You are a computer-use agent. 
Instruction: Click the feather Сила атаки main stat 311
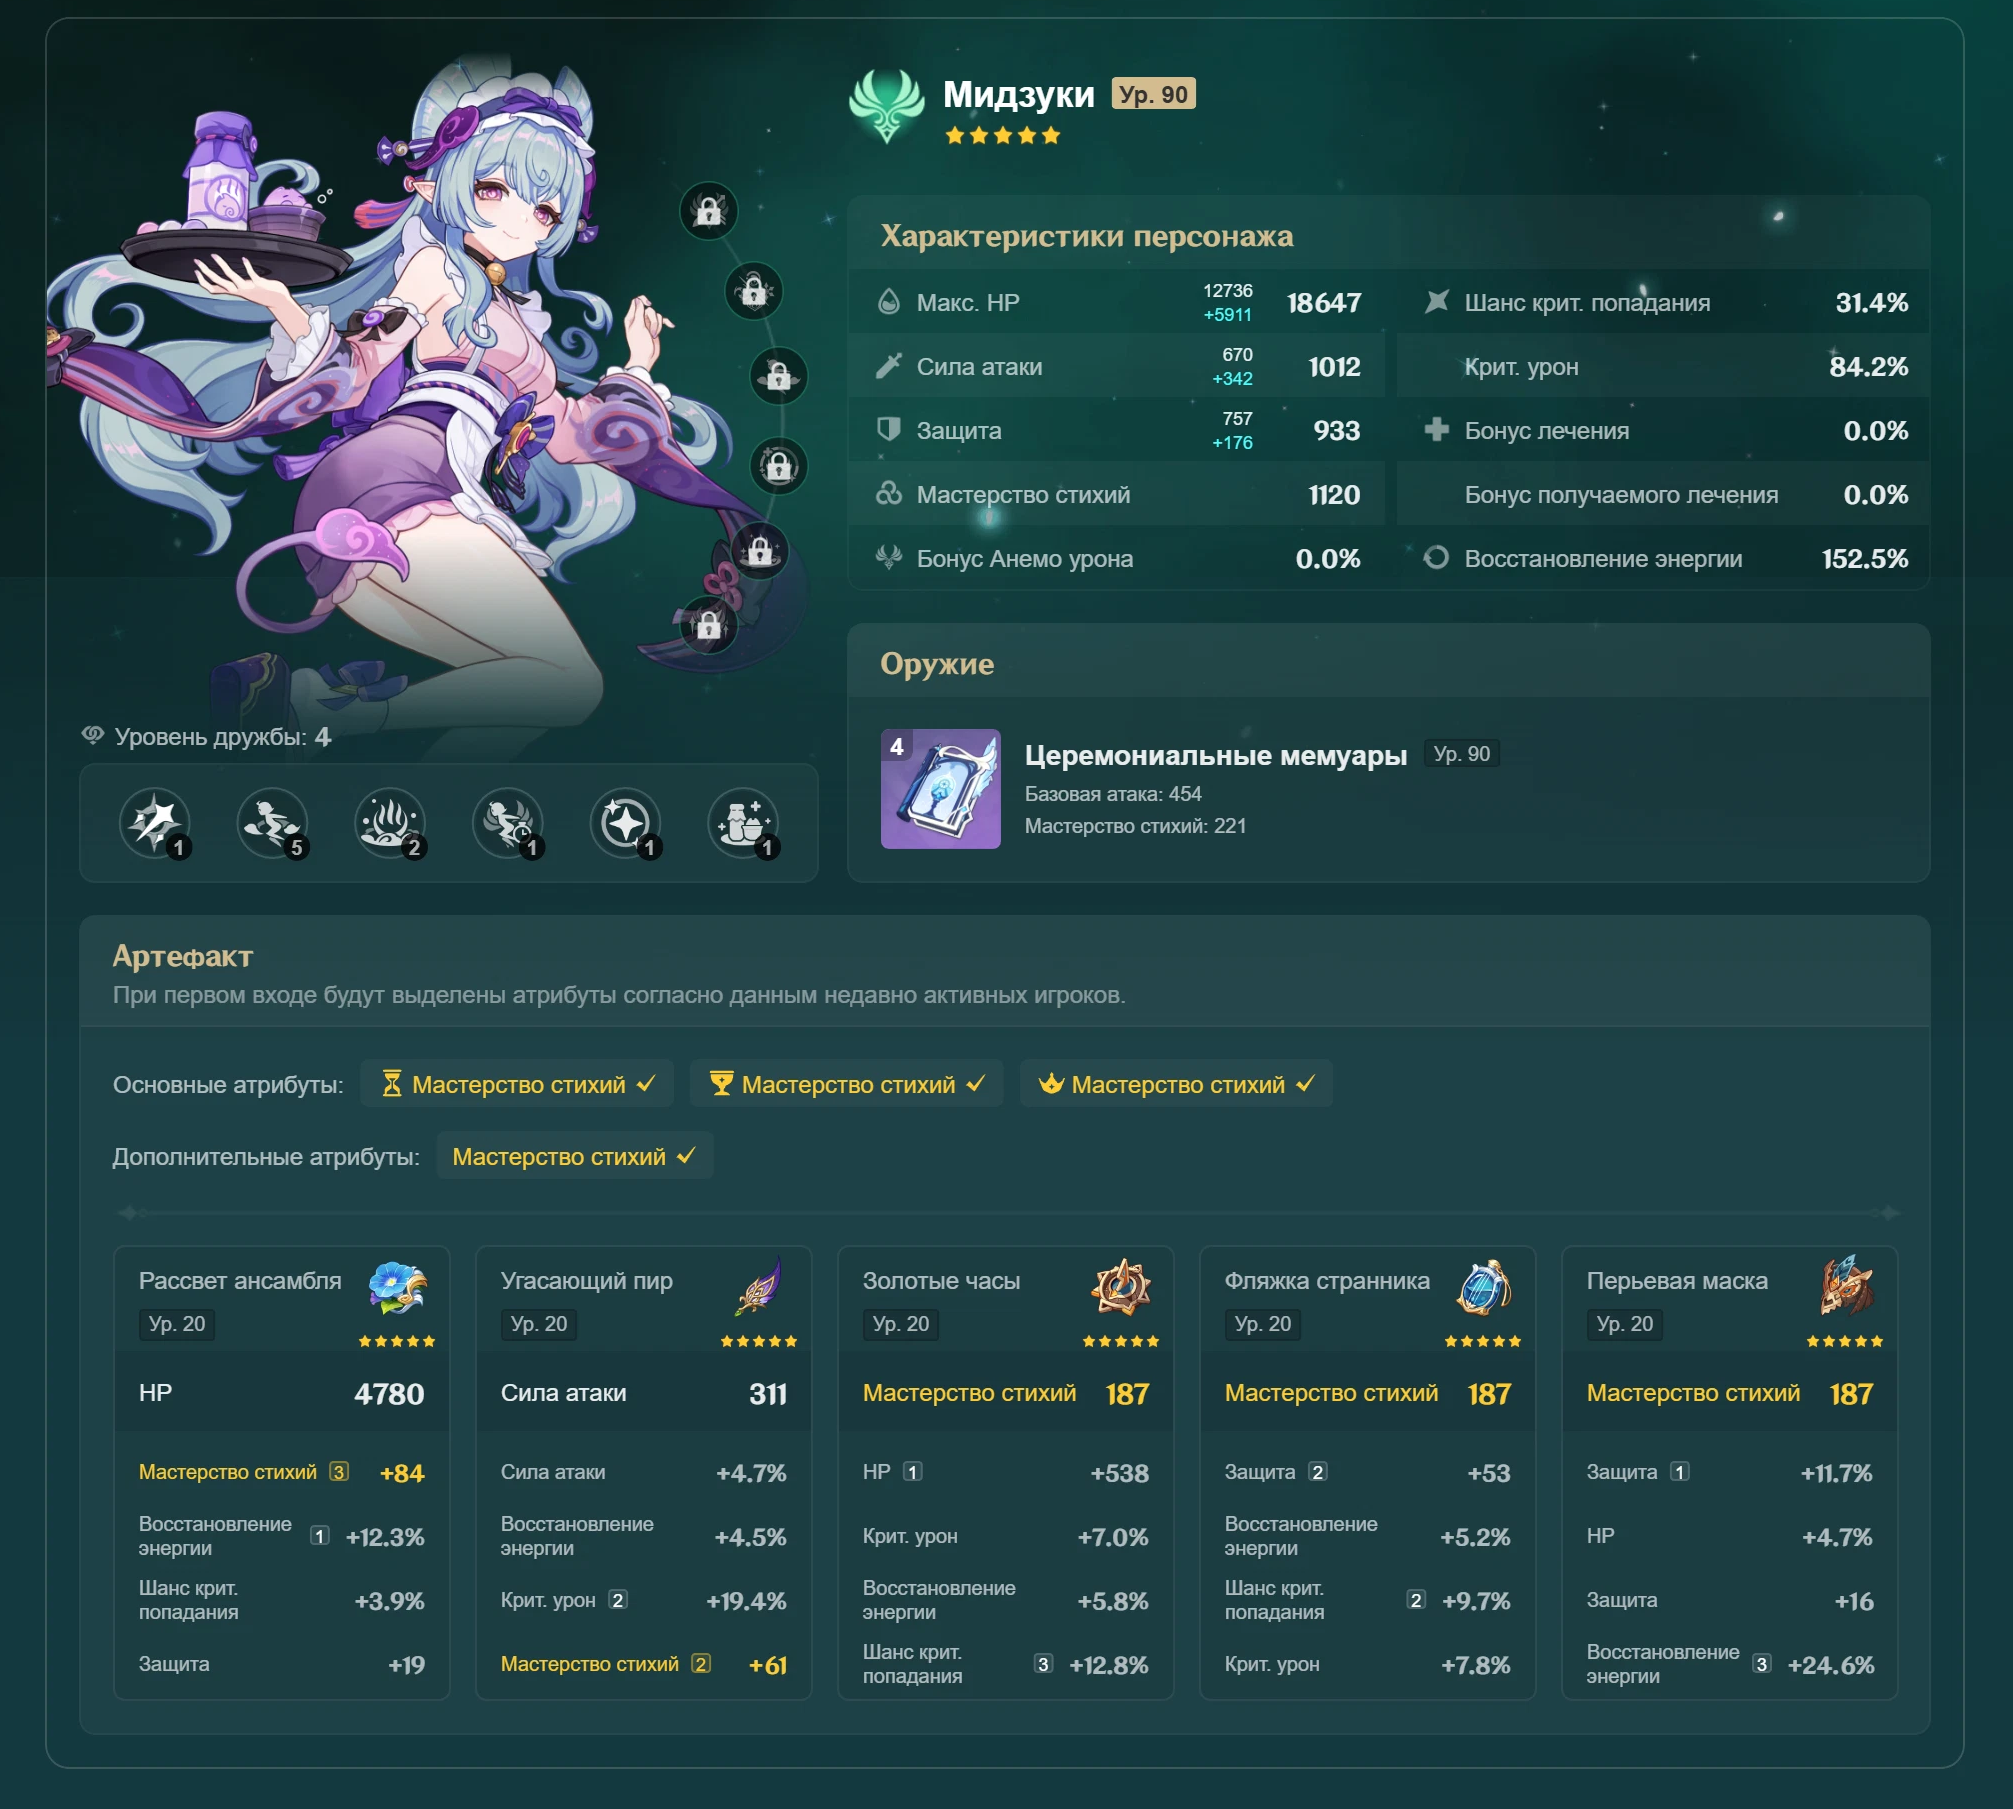click(x=767, y=1394)
